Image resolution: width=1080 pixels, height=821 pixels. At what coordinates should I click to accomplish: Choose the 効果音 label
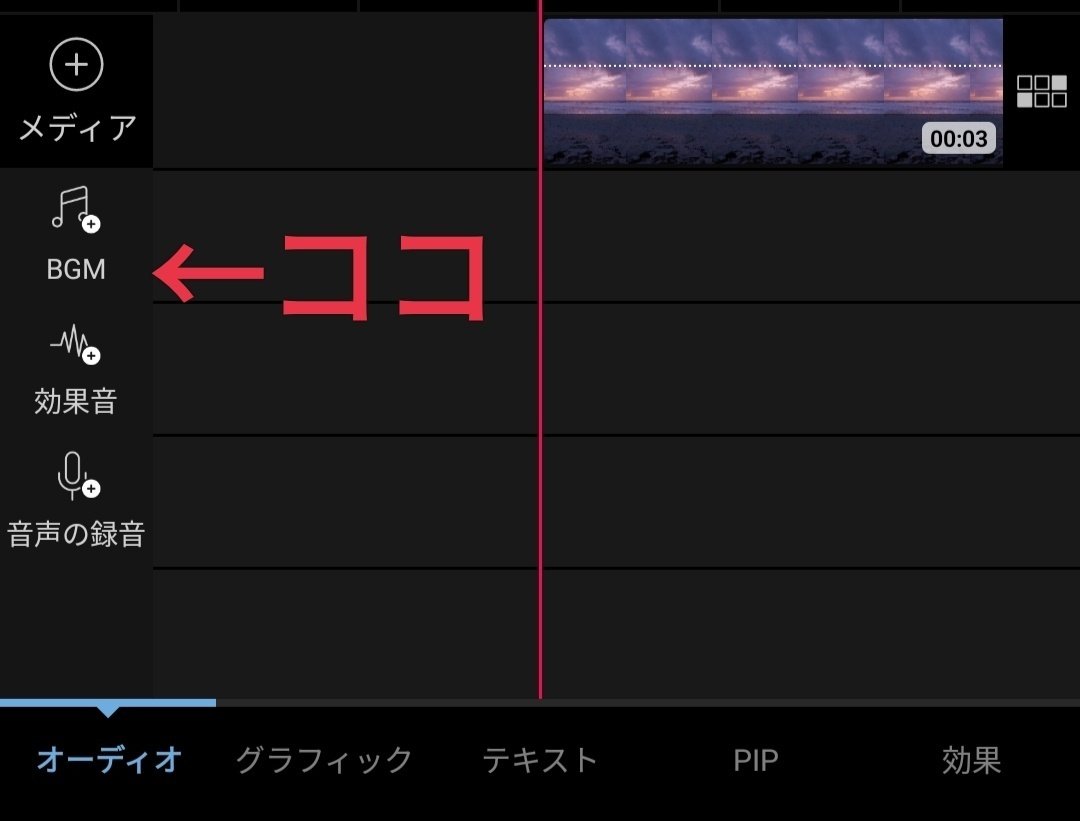point(76,401)
